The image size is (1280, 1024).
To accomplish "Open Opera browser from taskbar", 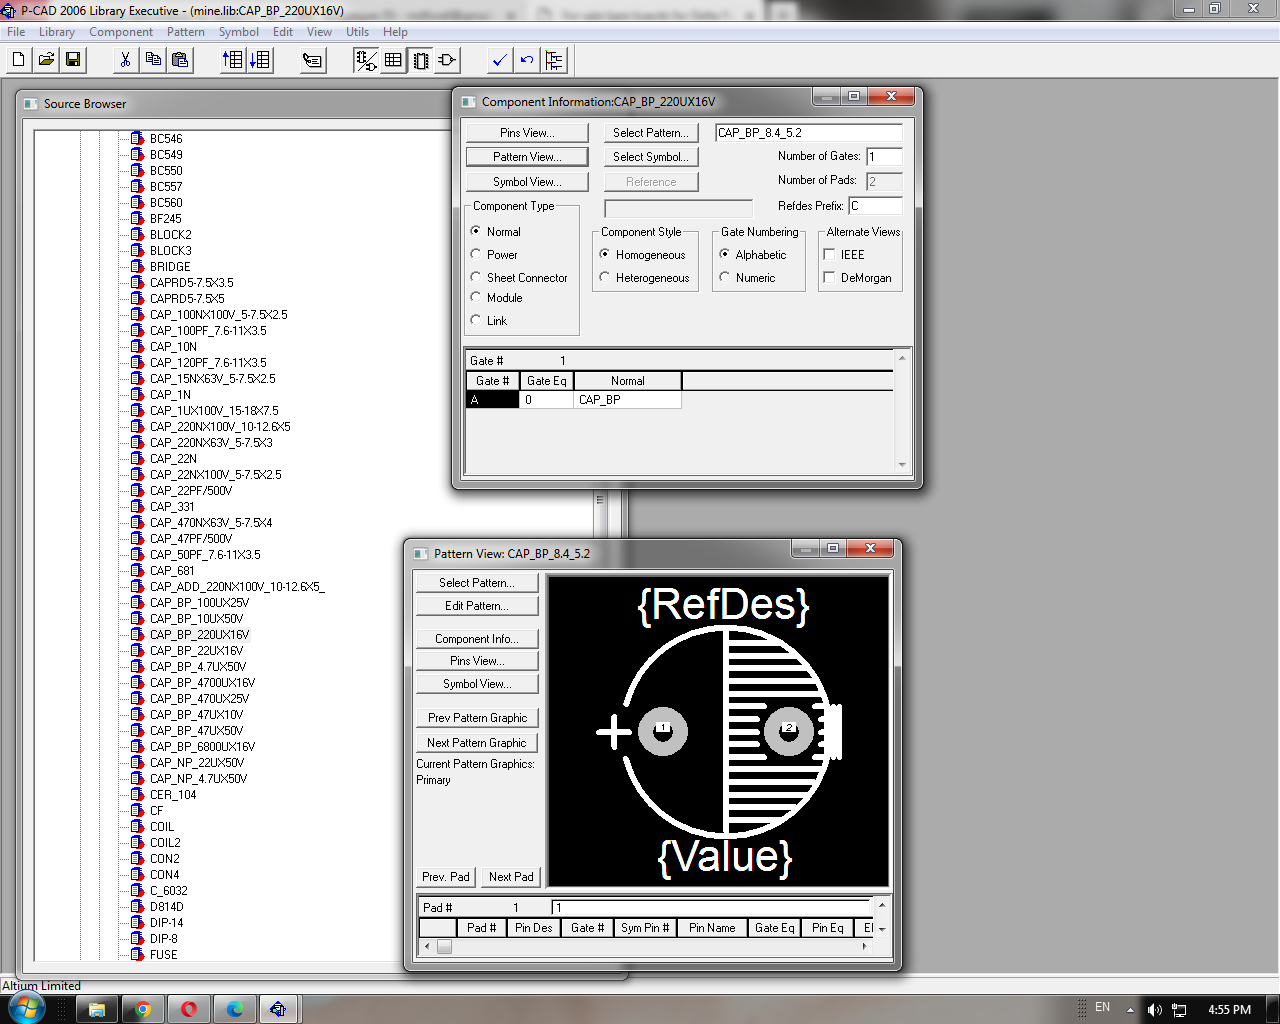I will click(x=189, y=1009).
